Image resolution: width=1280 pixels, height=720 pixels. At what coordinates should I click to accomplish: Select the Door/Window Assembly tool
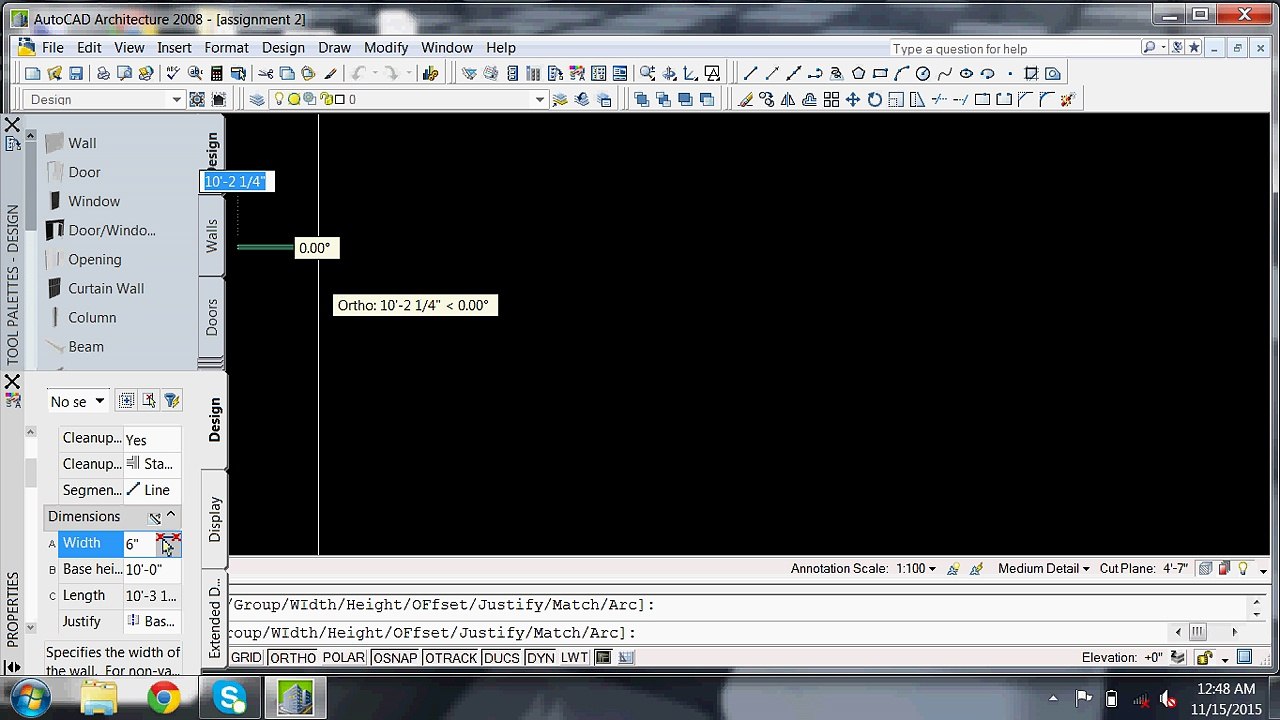pos(101,230)
